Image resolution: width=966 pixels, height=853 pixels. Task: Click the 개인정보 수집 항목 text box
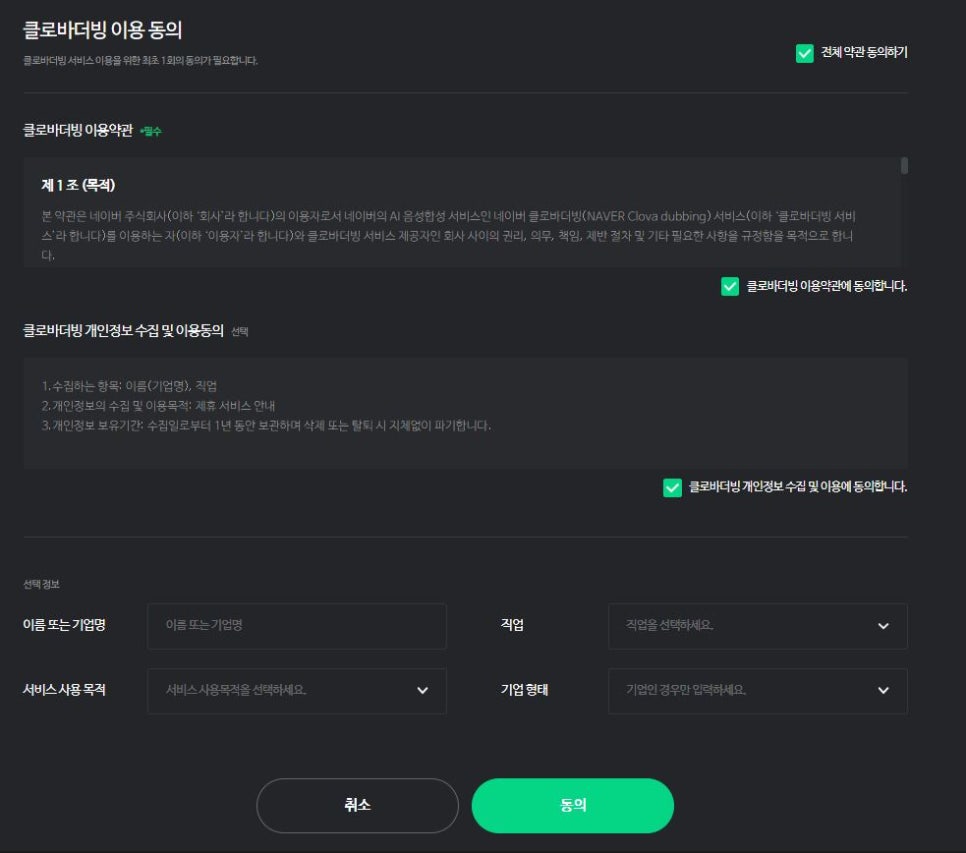pyautogui.click(x=465, y=413)
